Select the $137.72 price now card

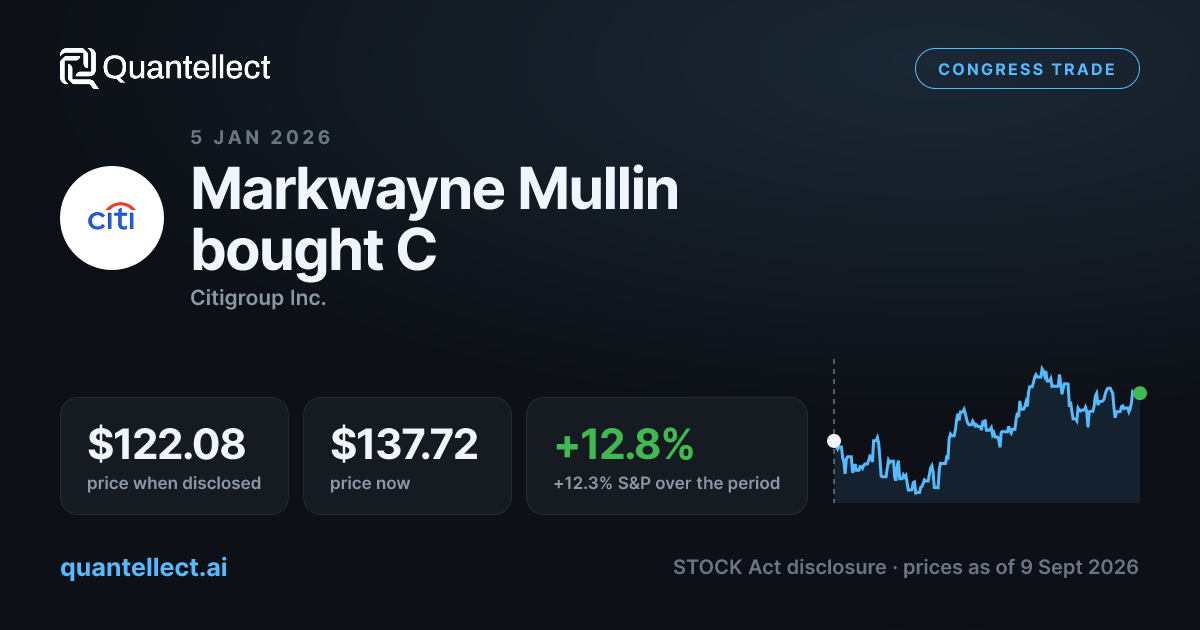pos(407,456)
